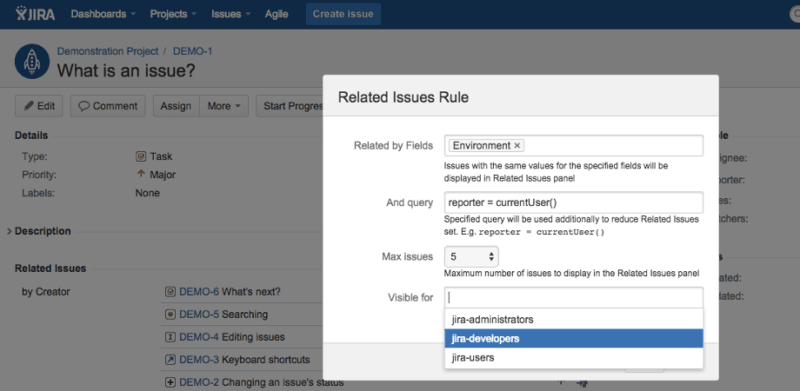Select jira-developers from the list
800x391 pixels.
(x=573, y=338)
